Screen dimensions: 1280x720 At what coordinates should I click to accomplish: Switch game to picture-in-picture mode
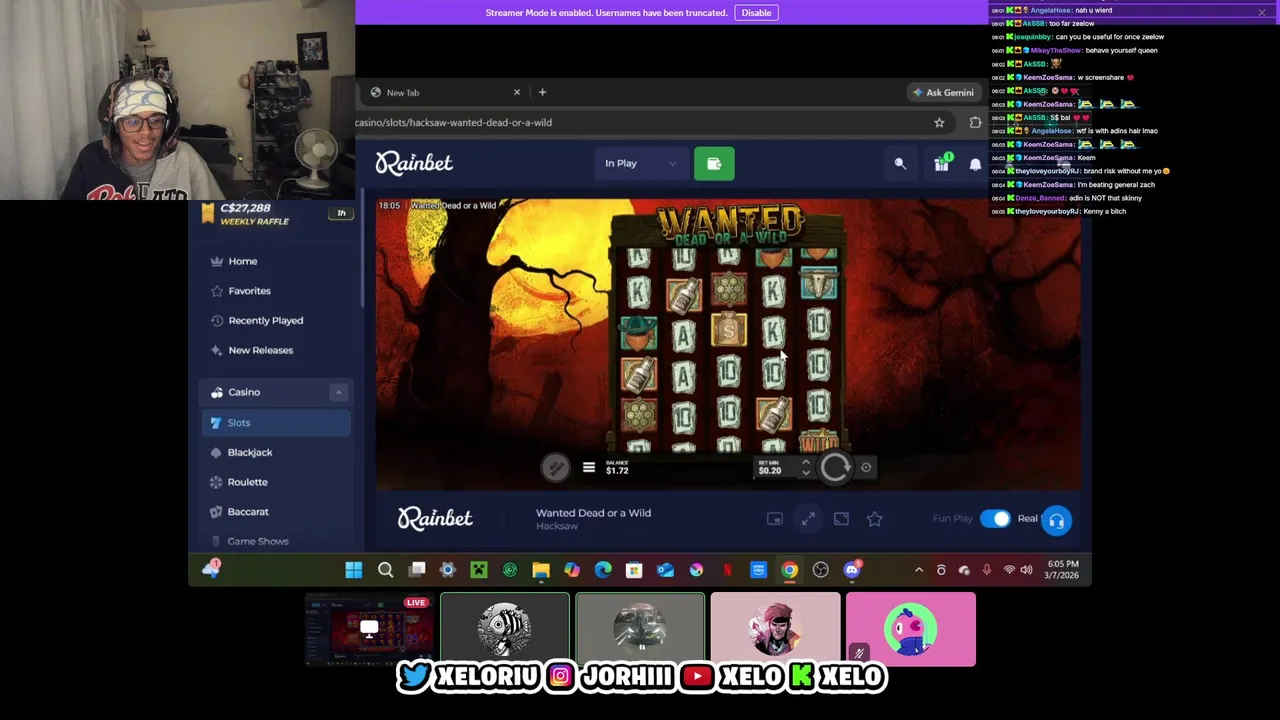774,519
